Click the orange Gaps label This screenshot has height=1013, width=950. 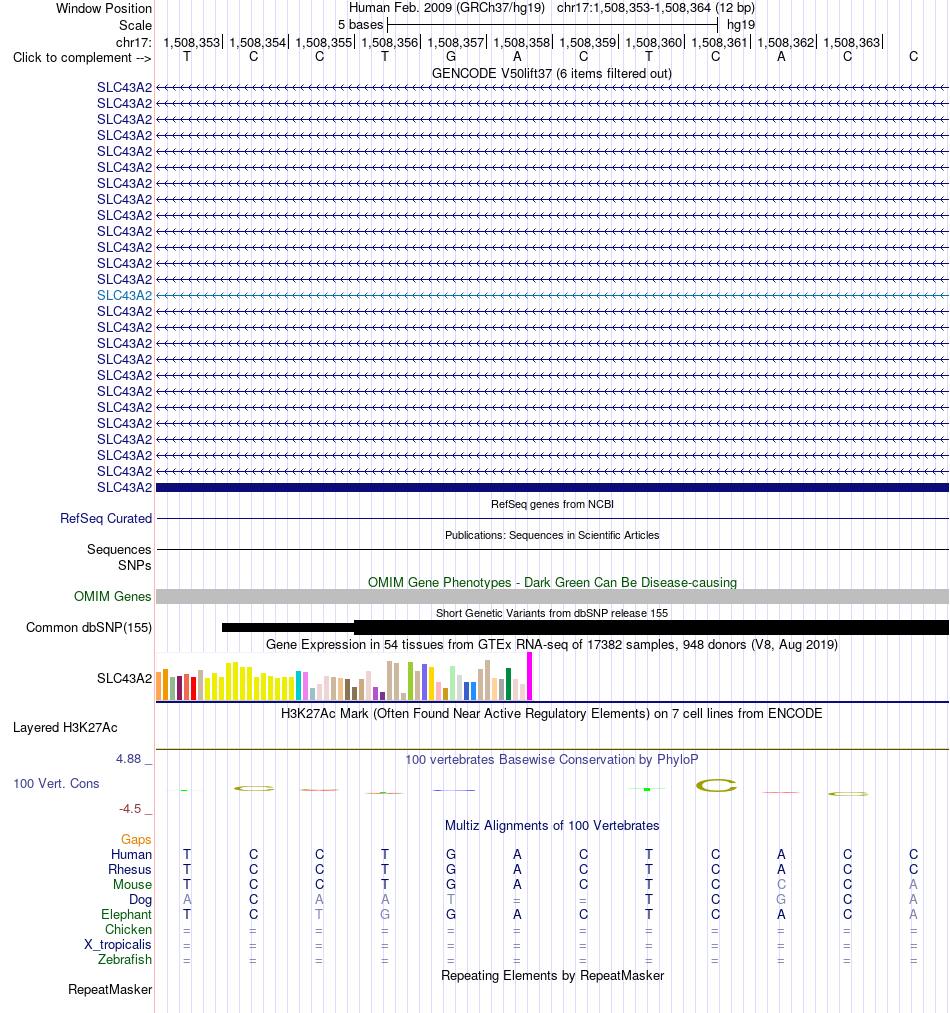coord(136,839)
